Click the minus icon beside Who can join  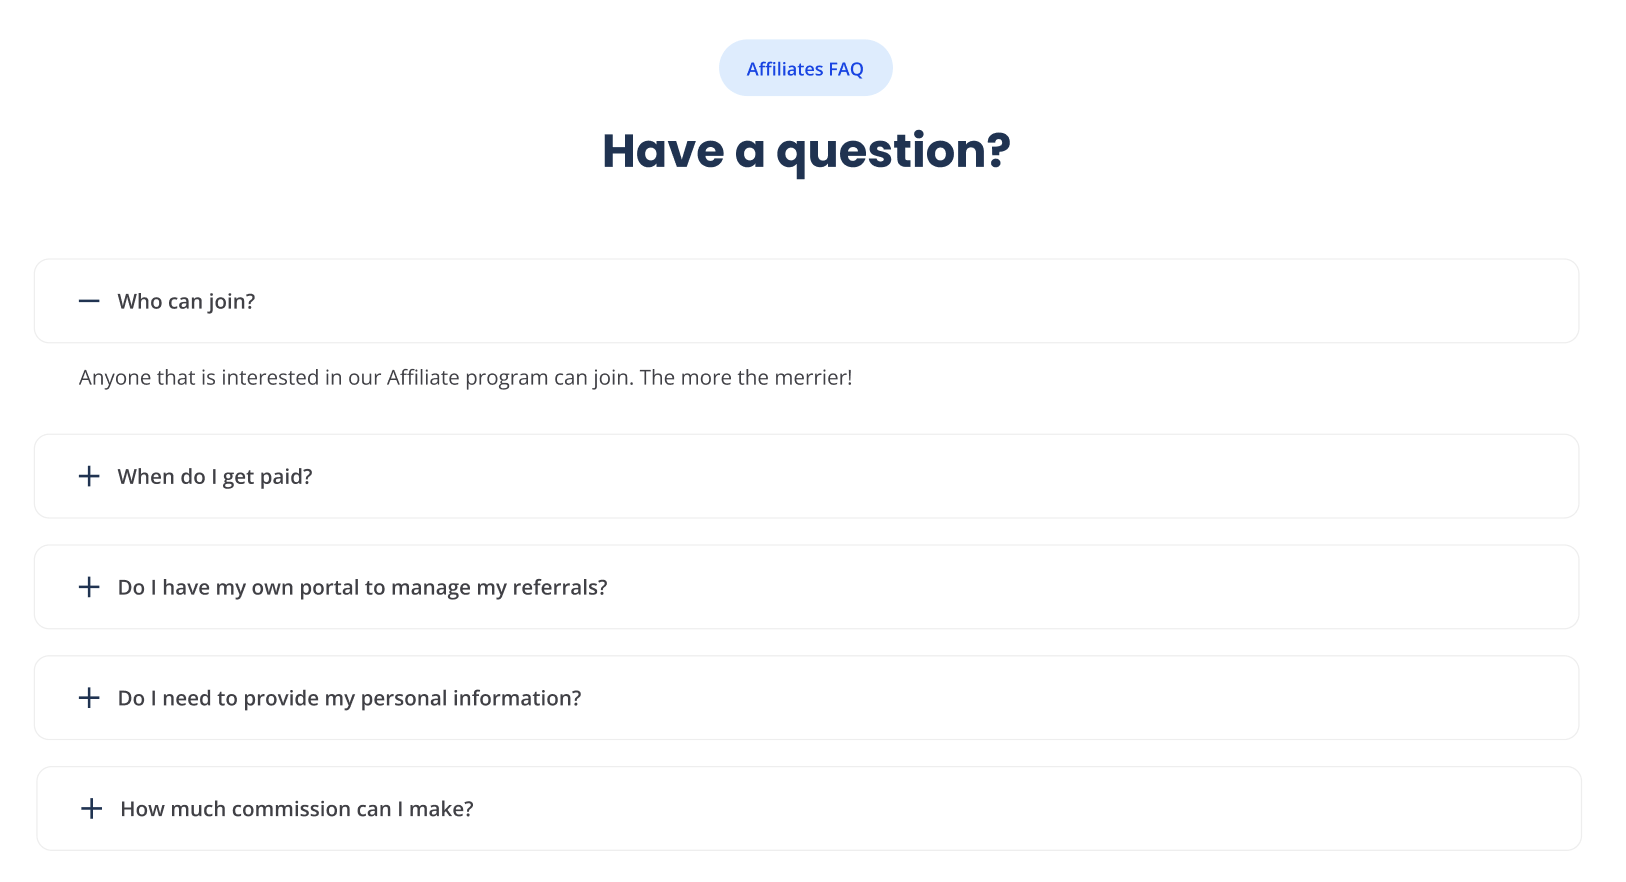(x=89, y=301)
